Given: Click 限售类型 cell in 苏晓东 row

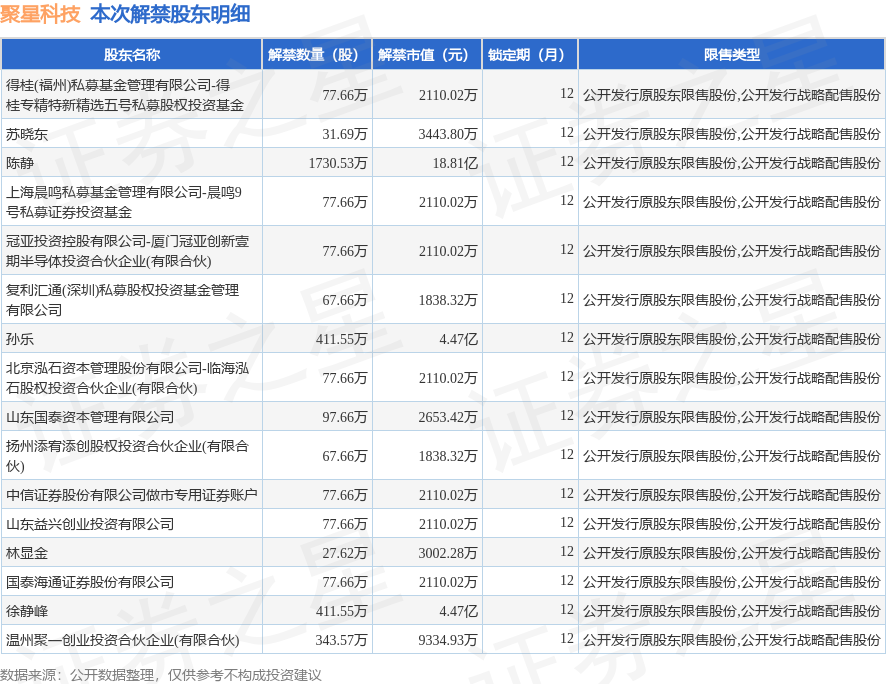Looking at the screenshot, I should 732,134.
